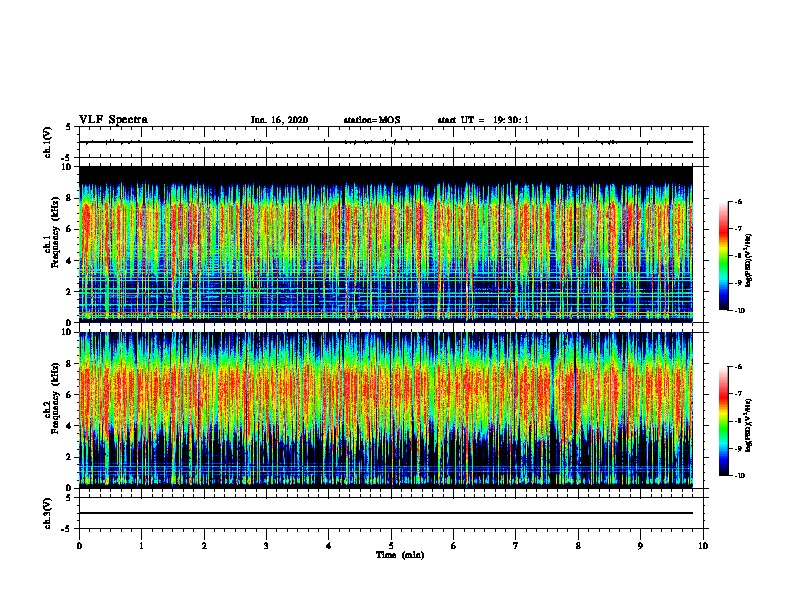792x612 pixels.
Task: Click time axis tick label "1"
Action: 141,546
